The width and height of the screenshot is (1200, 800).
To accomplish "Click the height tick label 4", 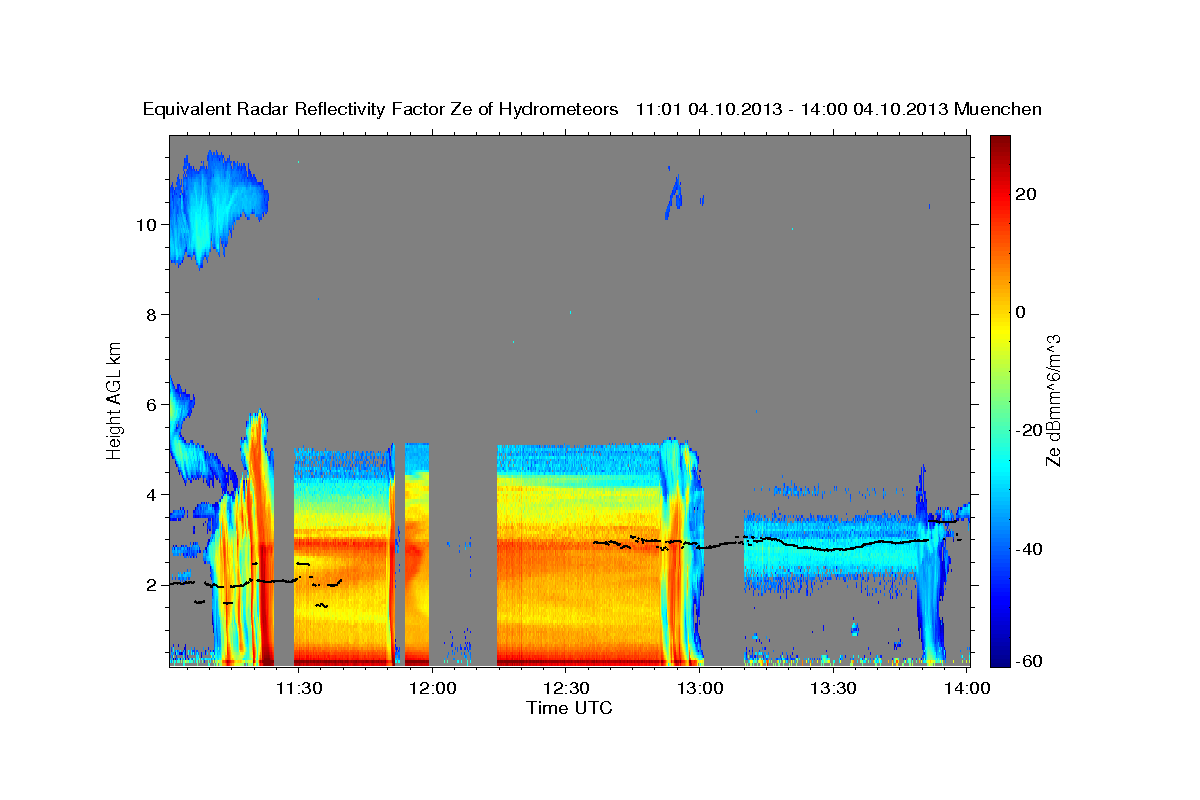I will tap(152, 495).
